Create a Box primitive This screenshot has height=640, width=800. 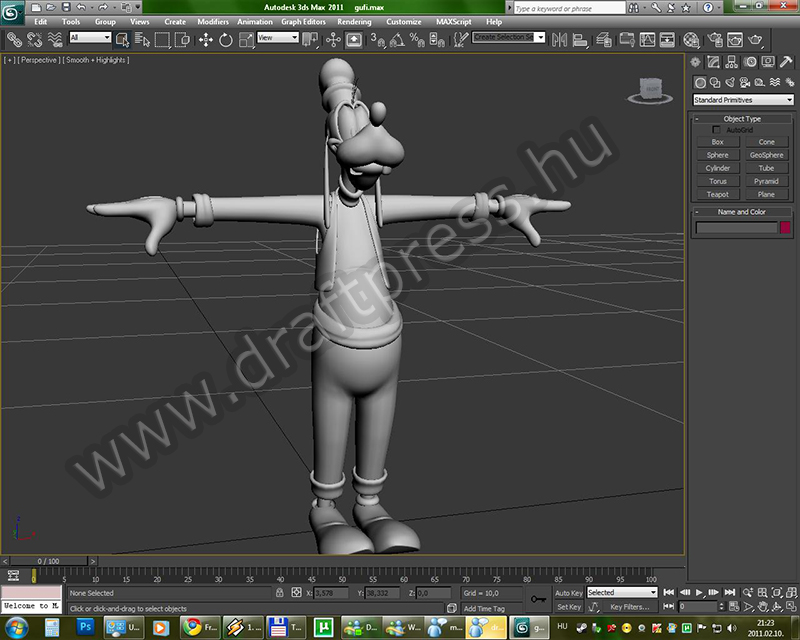[717, 142]
